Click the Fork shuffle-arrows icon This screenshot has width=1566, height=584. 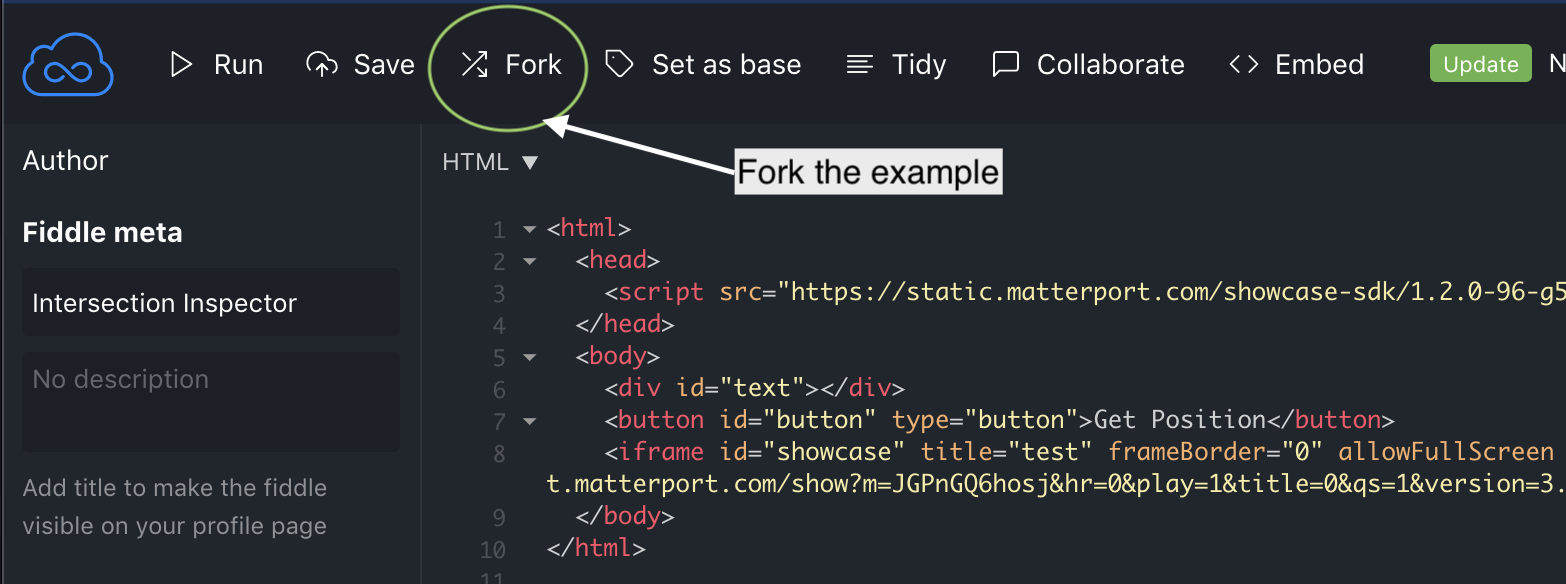pos(473,65)
